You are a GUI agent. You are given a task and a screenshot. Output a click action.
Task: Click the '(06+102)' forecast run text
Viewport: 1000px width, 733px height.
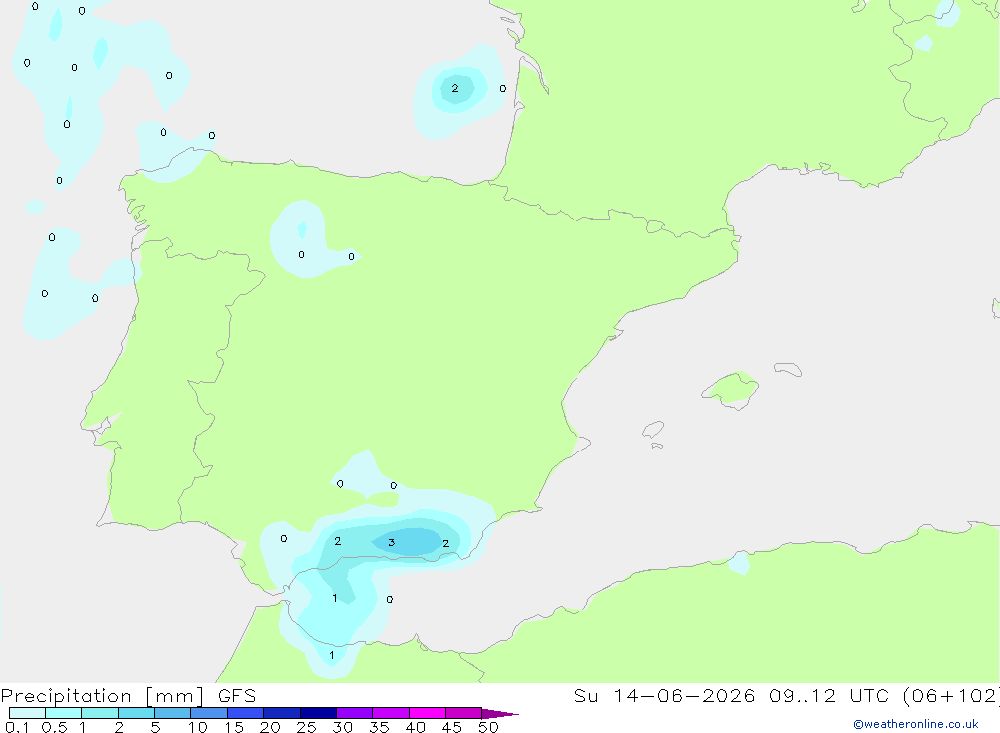click(952, 695)
